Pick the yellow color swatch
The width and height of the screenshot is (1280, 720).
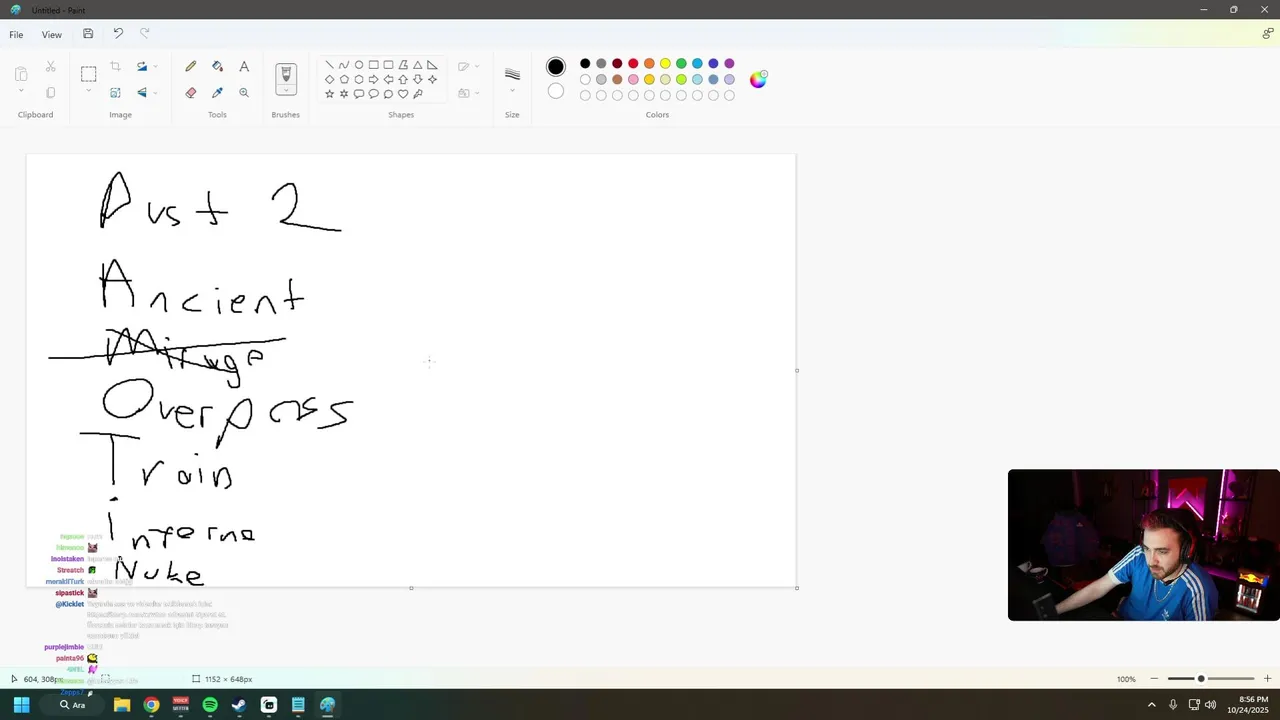coord(665,64)
